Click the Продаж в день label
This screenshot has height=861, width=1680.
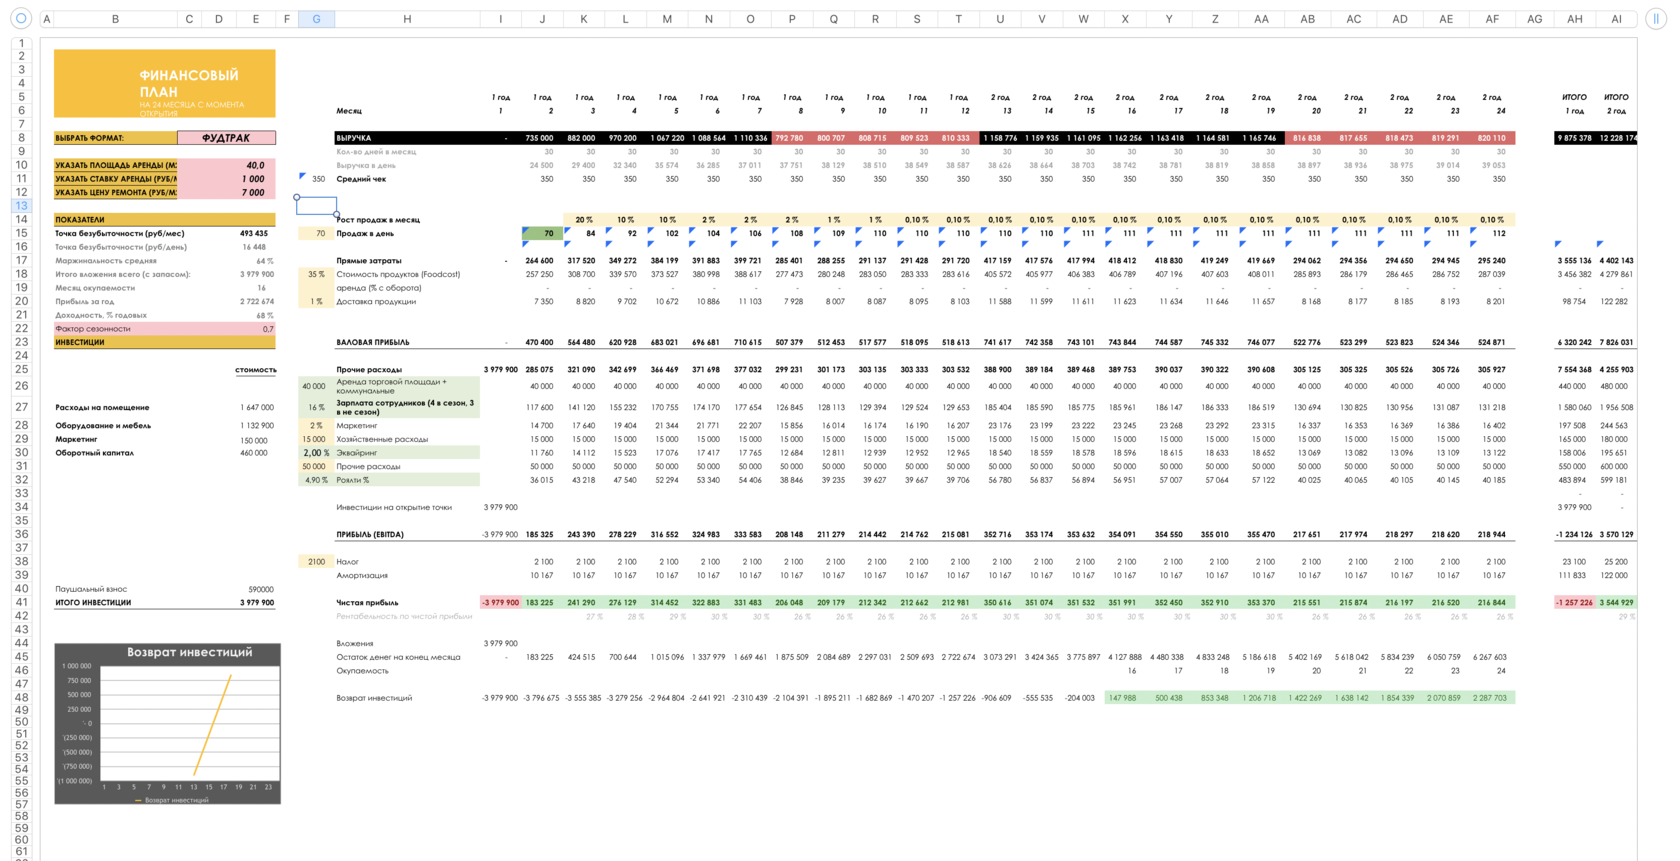pyautogui.click(x=365, y=234)
